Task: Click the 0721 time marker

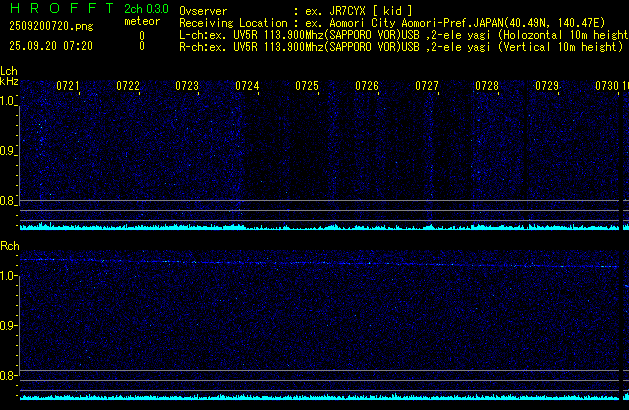Action: [x=68, y=87]
